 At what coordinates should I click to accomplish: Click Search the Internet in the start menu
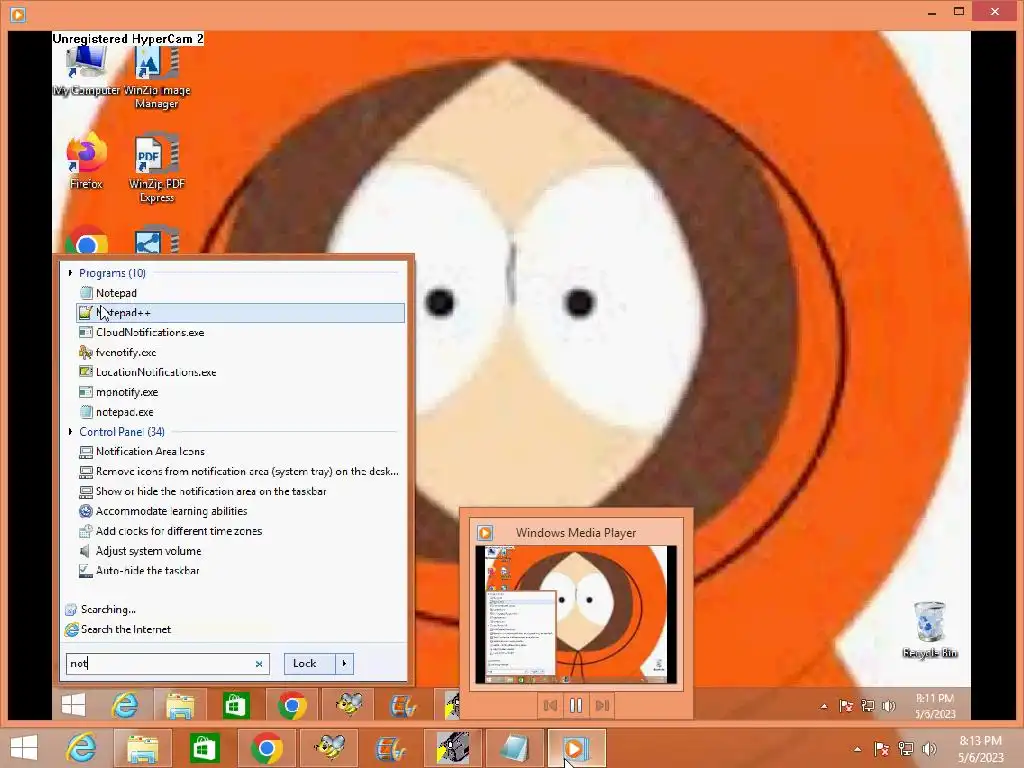coord(118,630)
